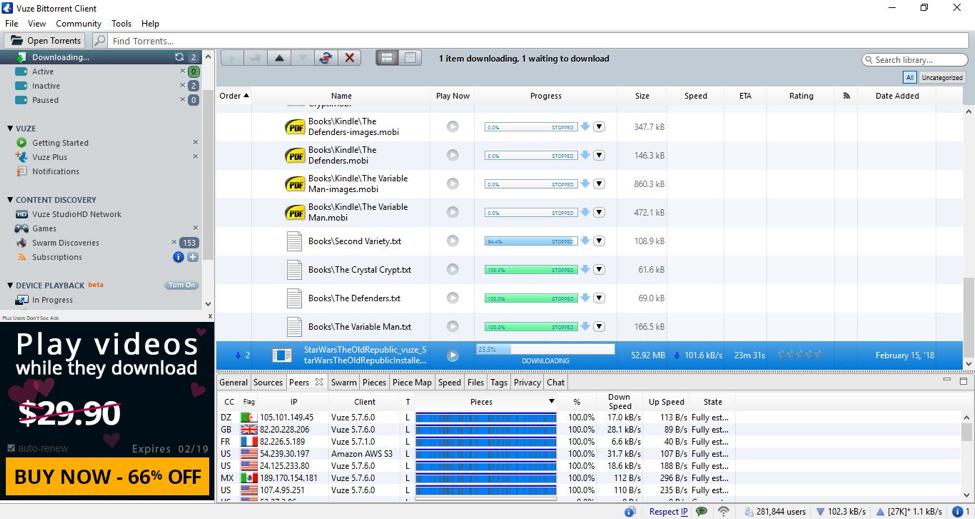Collapse the CONTENT DISCOVERY section
The width and height of the screenshot is (975, 519).
pos(10,200)
